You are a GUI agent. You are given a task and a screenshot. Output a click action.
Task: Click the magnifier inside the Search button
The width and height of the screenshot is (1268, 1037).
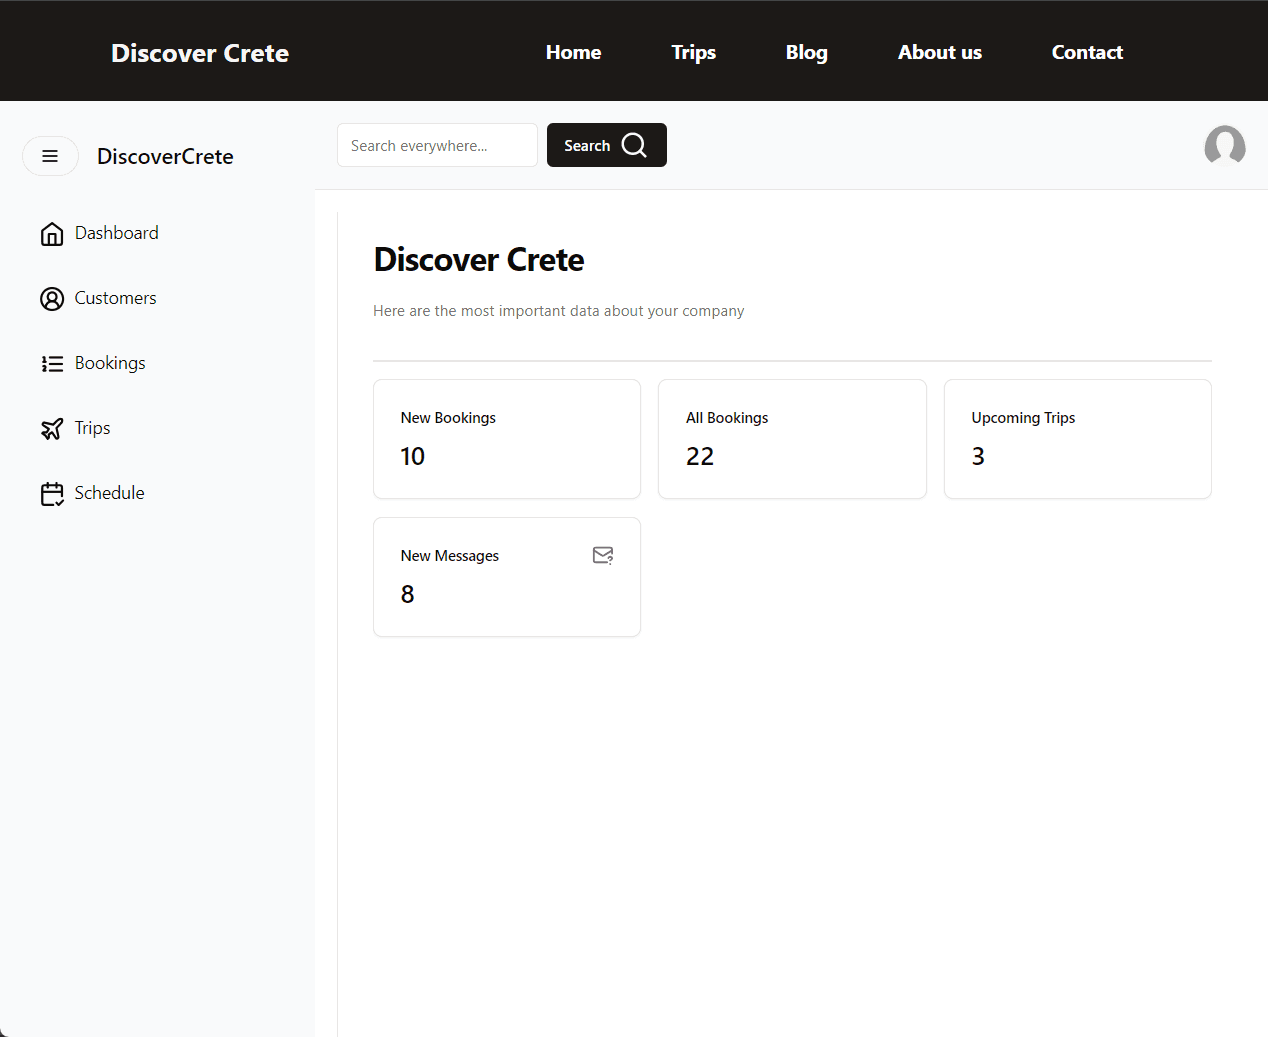point(635,144)
